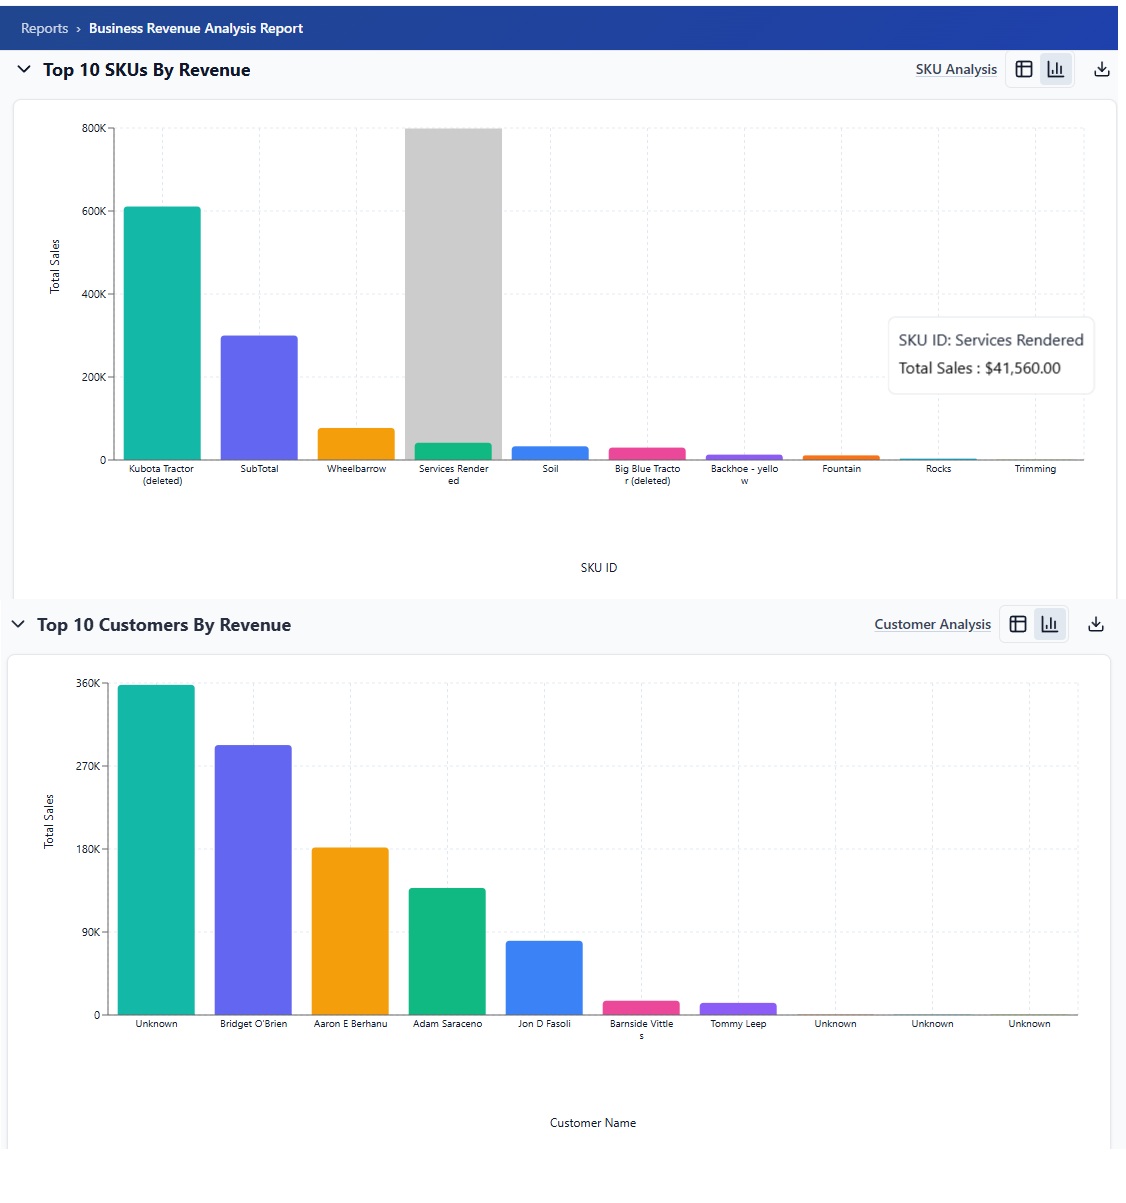Open the Customer Analysis link

coord(932,624)
